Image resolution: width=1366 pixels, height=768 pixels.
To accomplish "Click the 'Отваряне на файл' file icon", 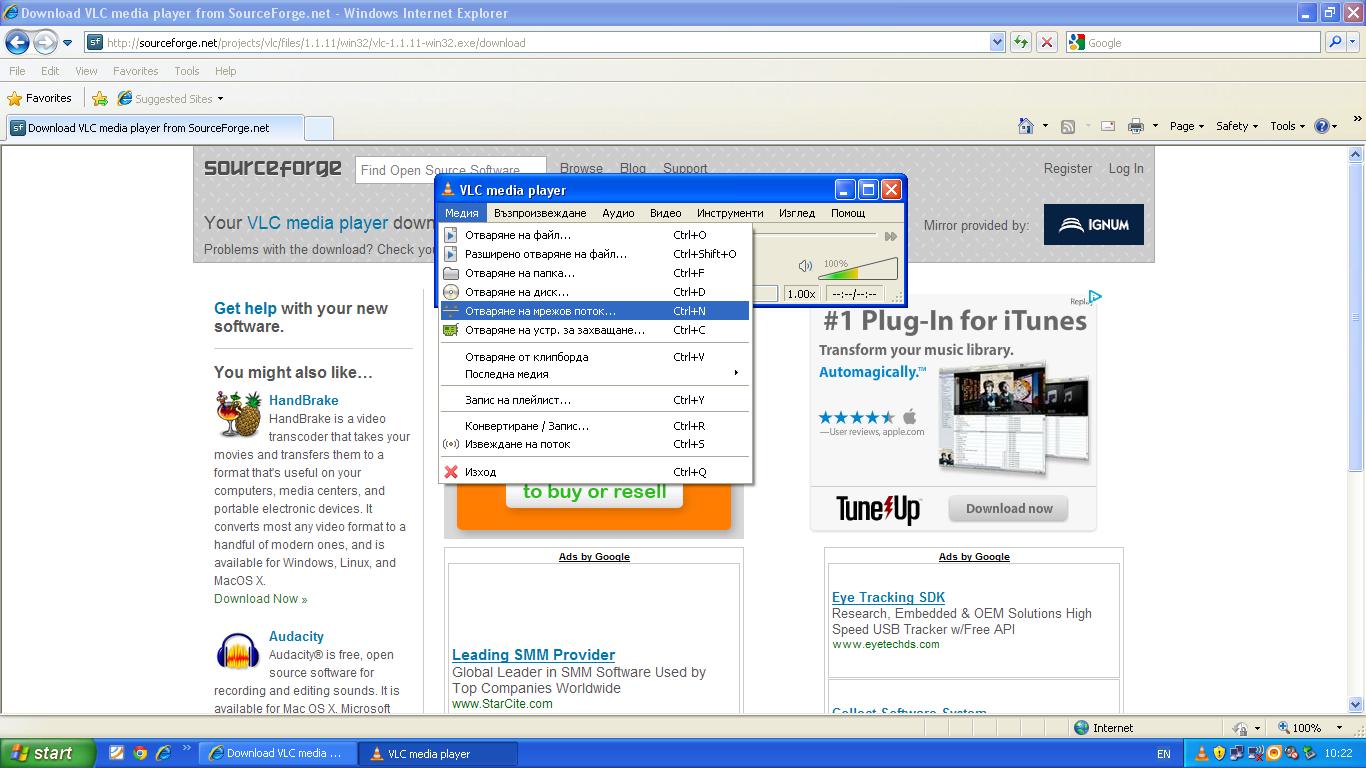I will pyautogui.click(x=451, y=235).
